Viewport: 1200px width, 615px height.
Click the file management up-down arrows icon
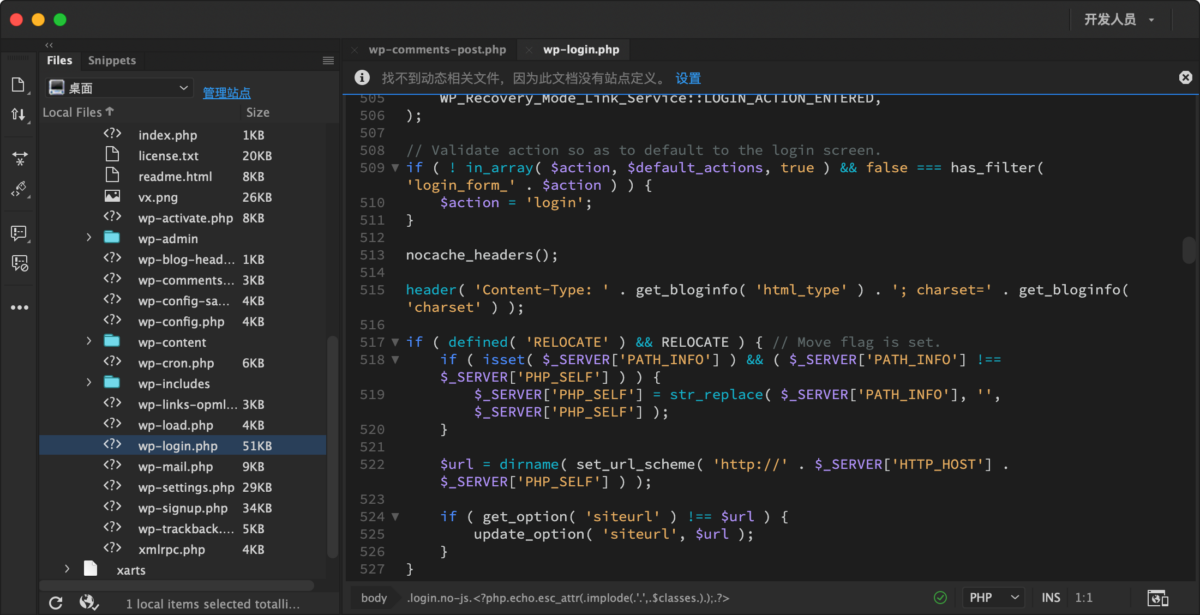(18, 114)
